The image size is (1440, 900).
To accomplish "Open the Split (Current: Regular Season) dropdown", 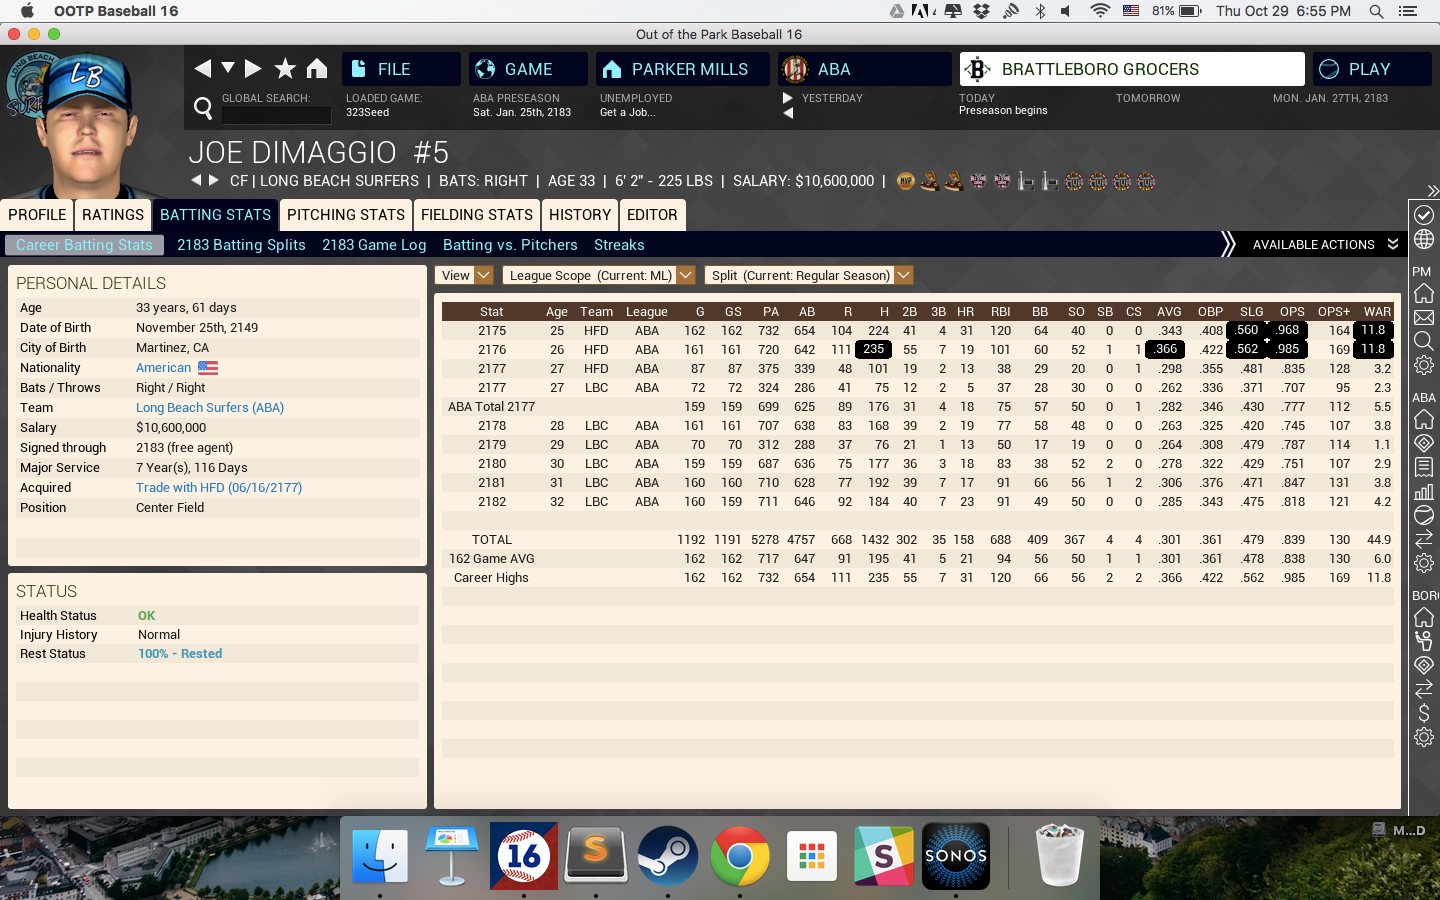I will (808, 275).
